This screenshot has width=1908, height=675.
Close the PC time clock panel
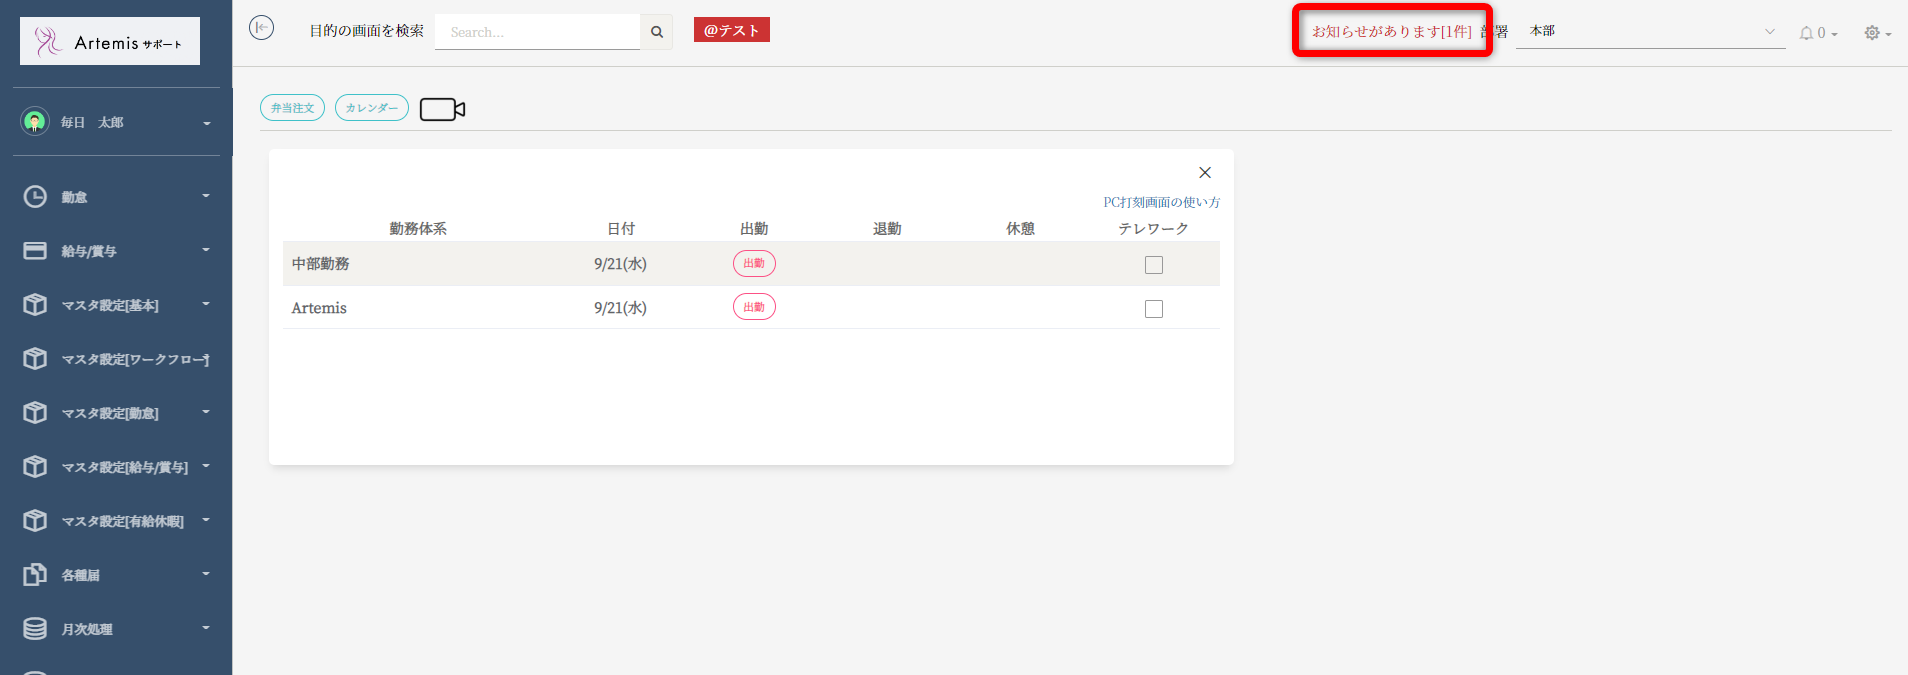pyautogui.click(x=1204, y=173)
